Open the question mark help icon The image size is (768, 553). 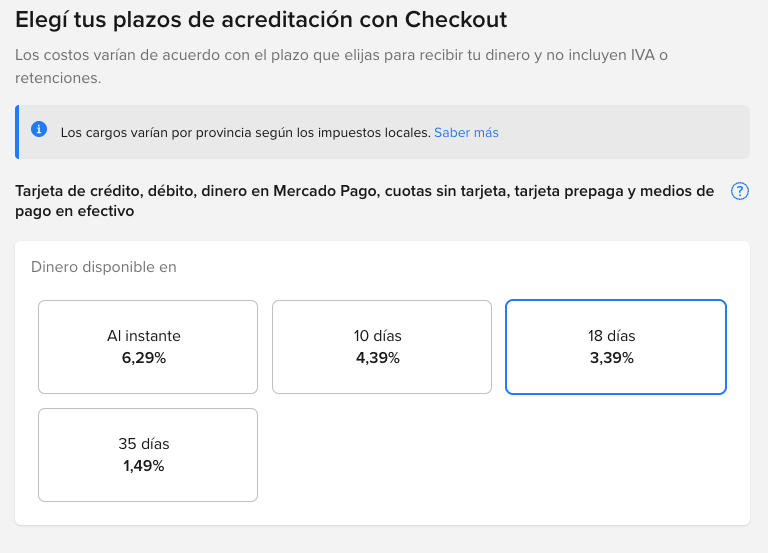[740, 191]
